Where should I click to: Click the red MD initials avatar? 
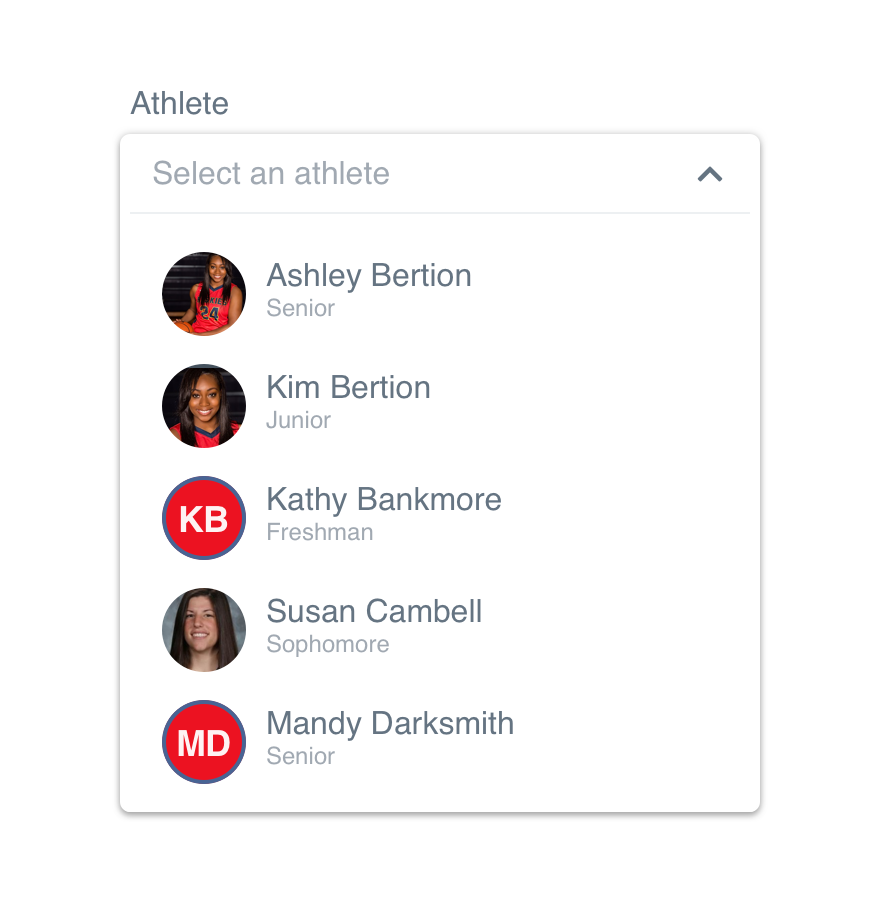(x=204, y=742)
